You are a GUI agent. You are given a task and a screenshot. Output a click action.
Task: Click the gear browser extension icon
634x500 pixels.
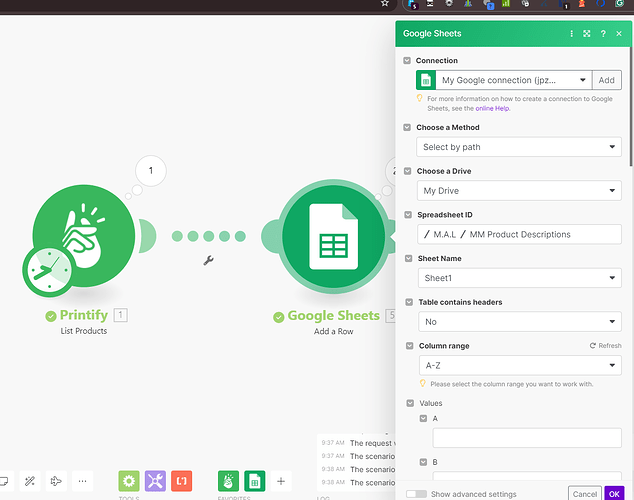pos(449,3)
